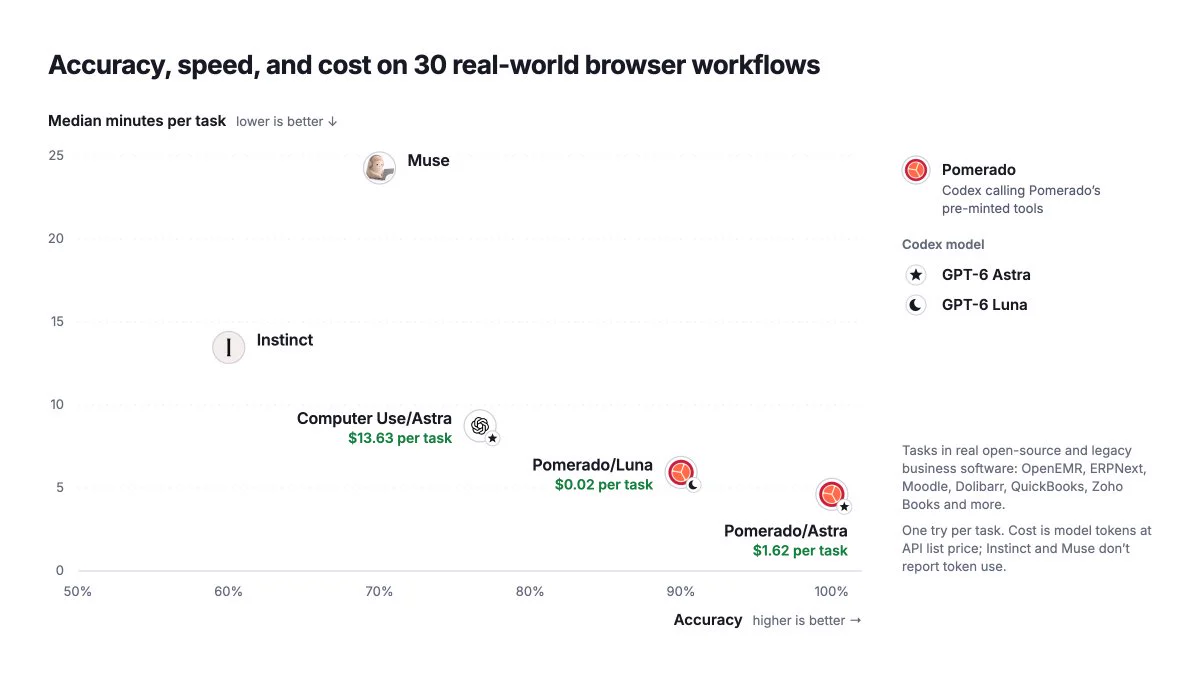This screenshot has height=675, width=1200.
Task: Click the y-axis value 20
Action: click(56, 238)
